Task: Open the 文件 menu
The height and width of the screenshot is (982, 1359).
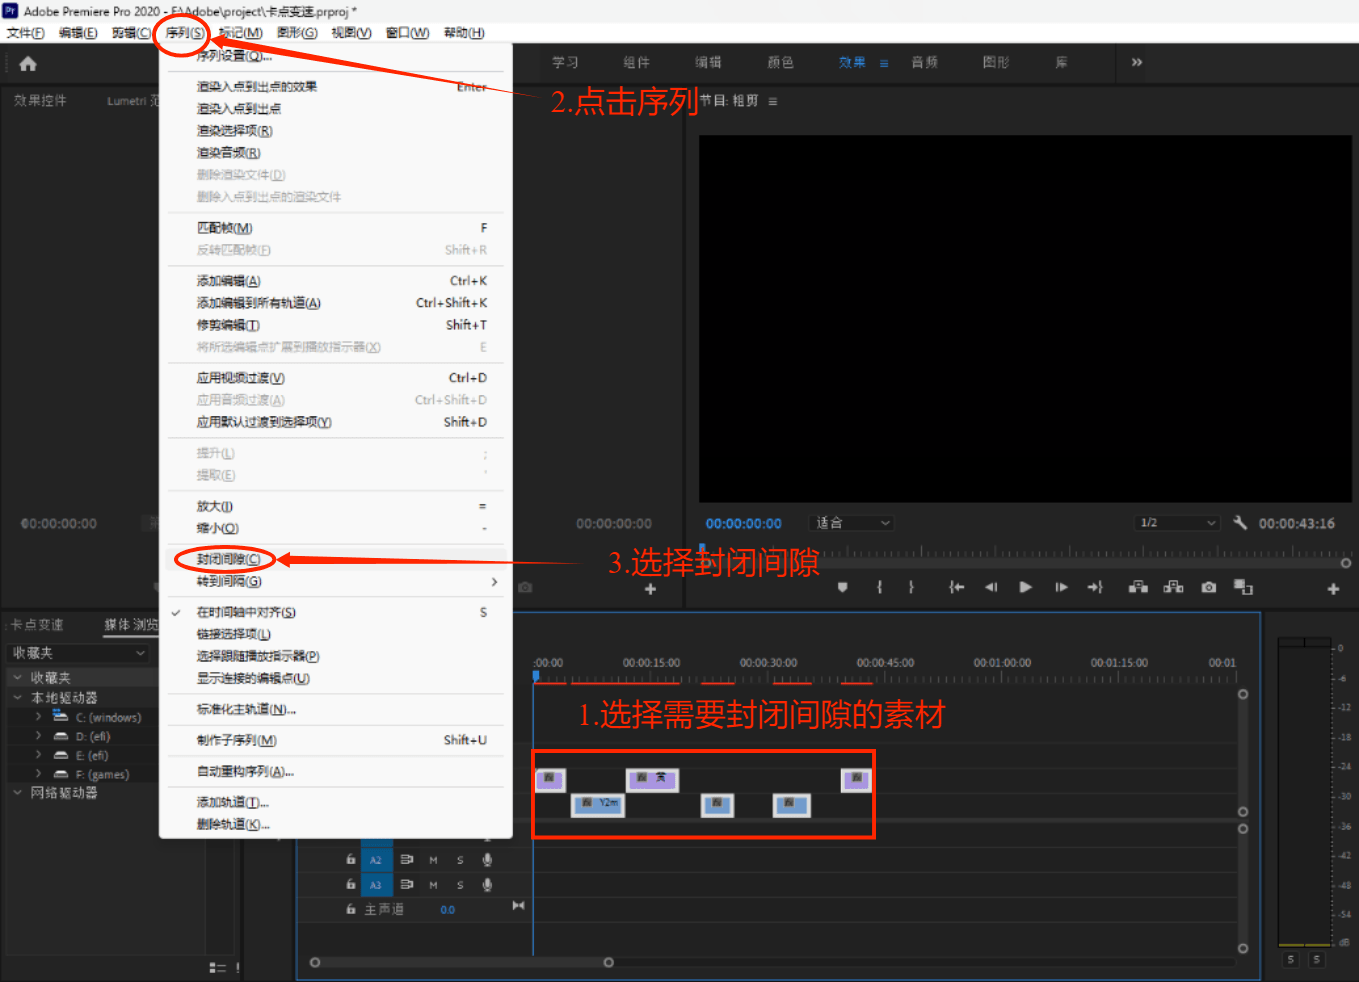Action: click(x=25, y=33)
